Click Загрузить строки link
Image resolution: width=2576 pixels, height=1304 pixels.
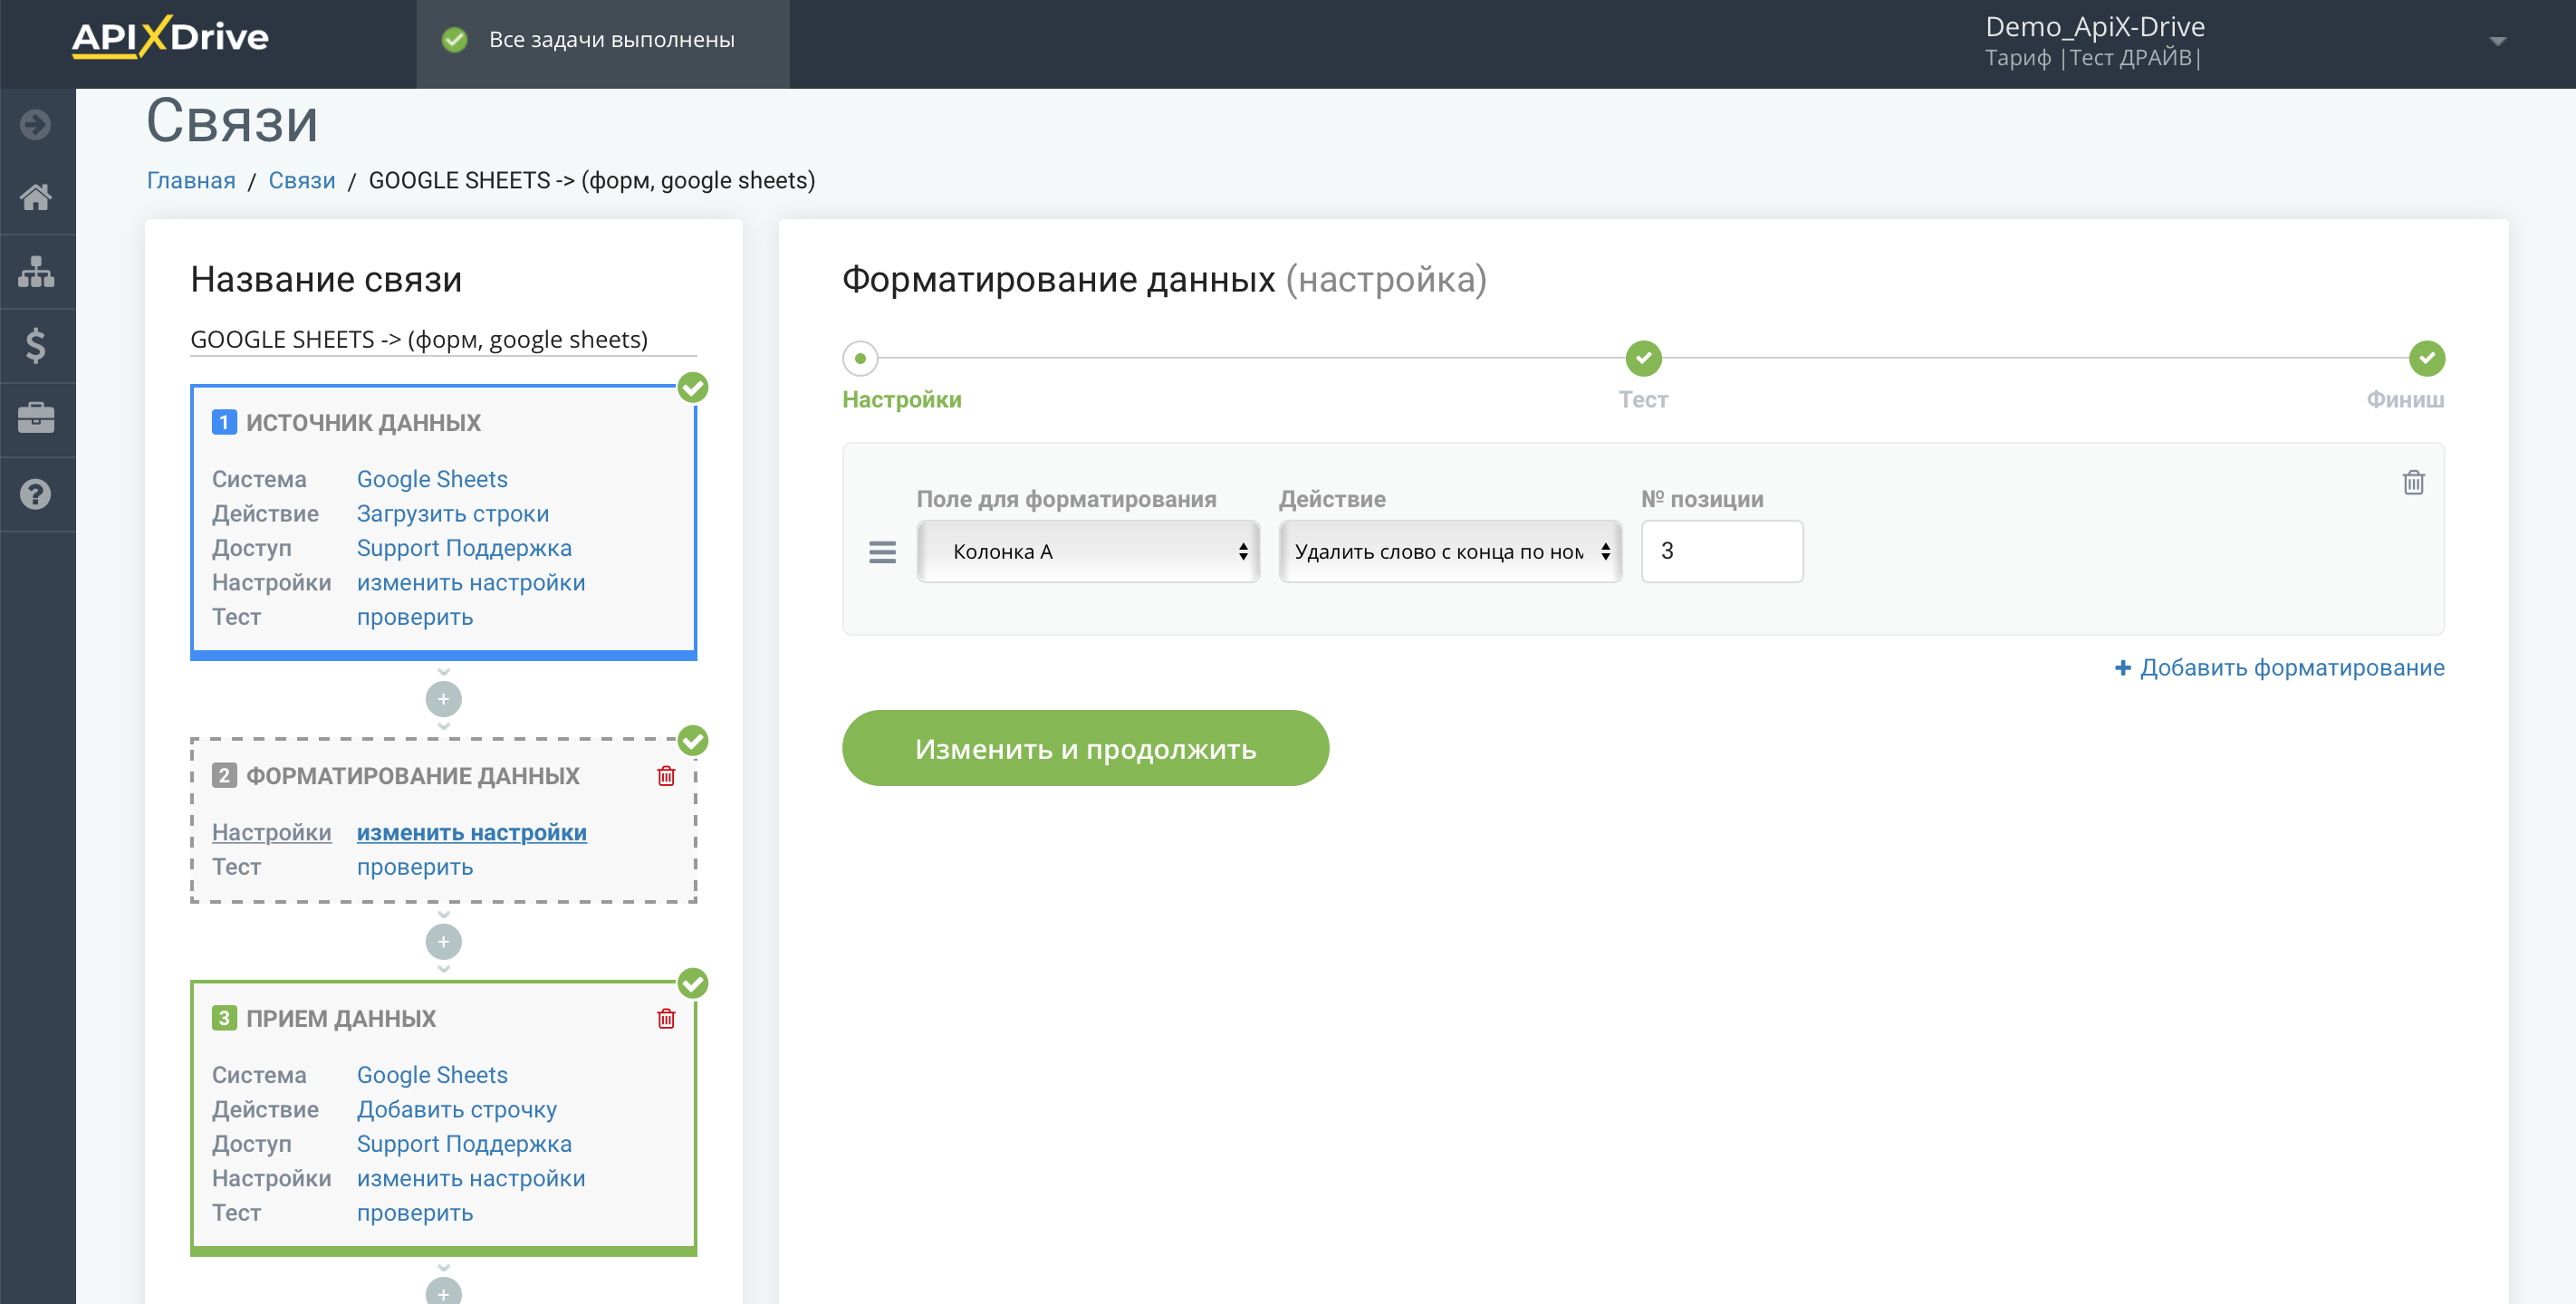tap(453, 513)
